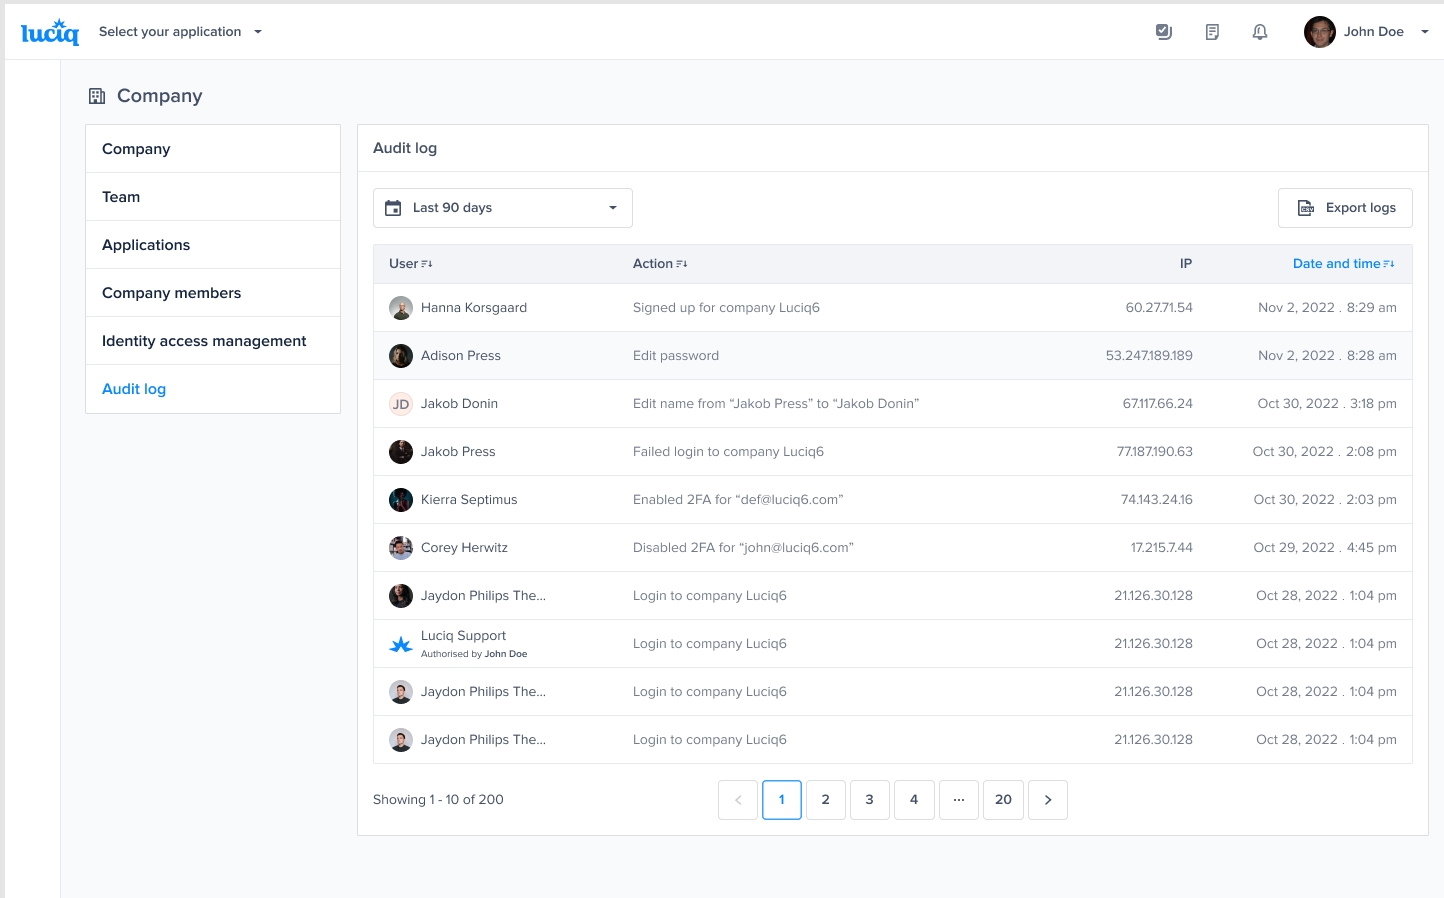Switch to the Team section
The width and height of the screenshot is (1444, 898).
(121, 196)
